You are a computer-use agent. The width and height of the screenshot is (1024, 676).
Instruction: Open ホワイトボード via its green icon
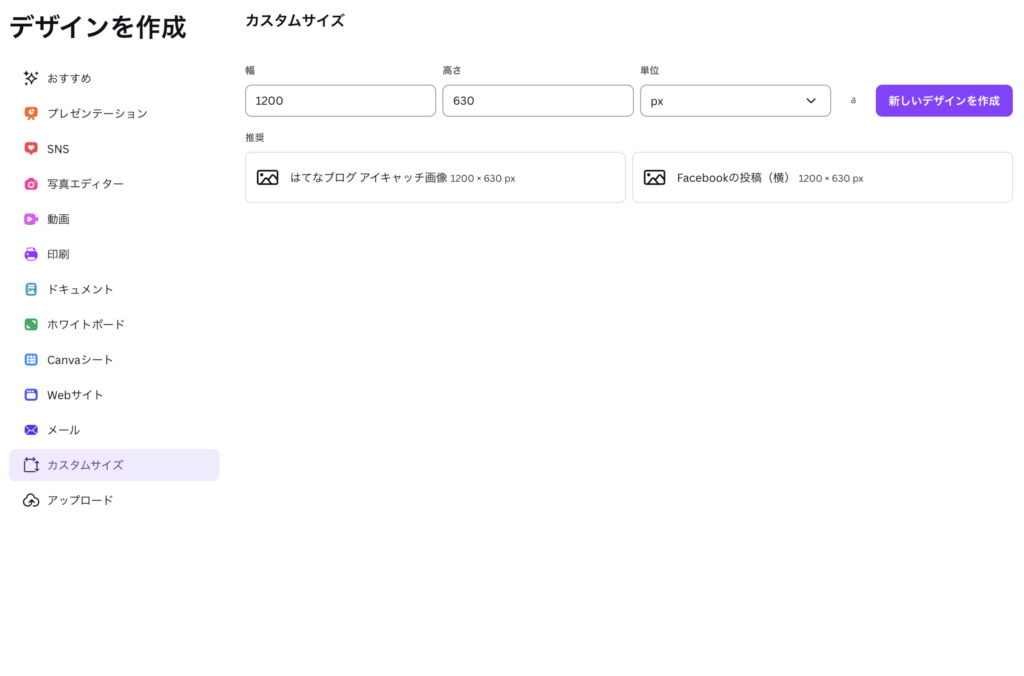pyautogui.click(x=31, y=324)
